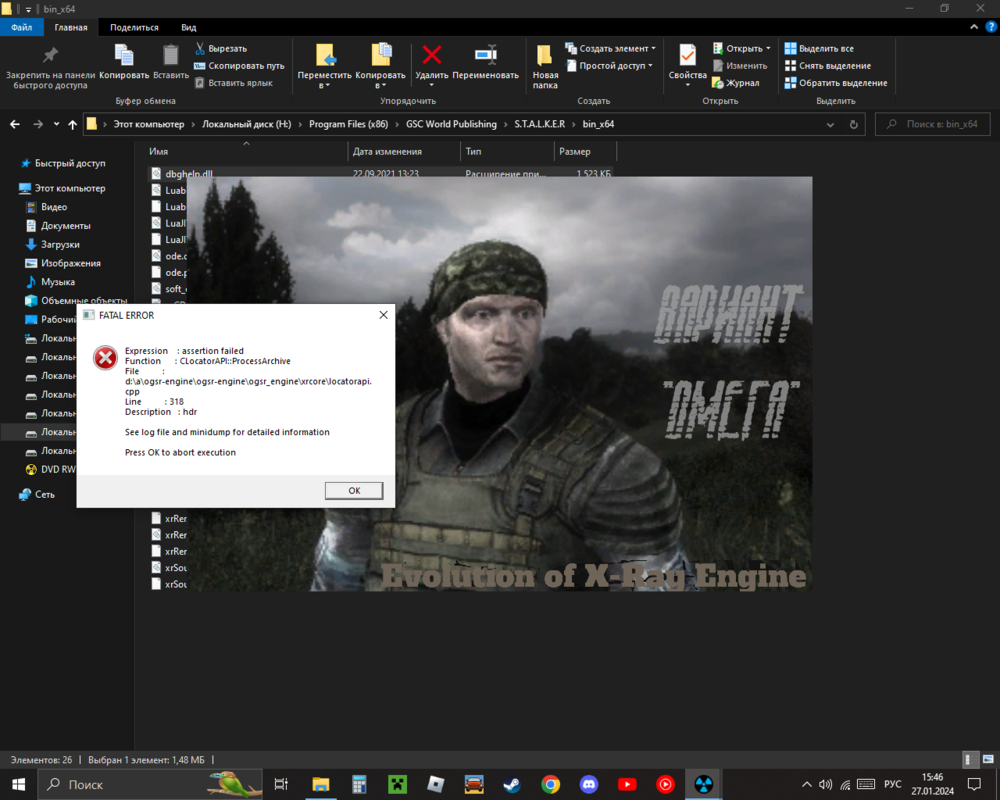Launch Steam from the taskbar
Screen dimensions: 1000x800
[512, 785]
